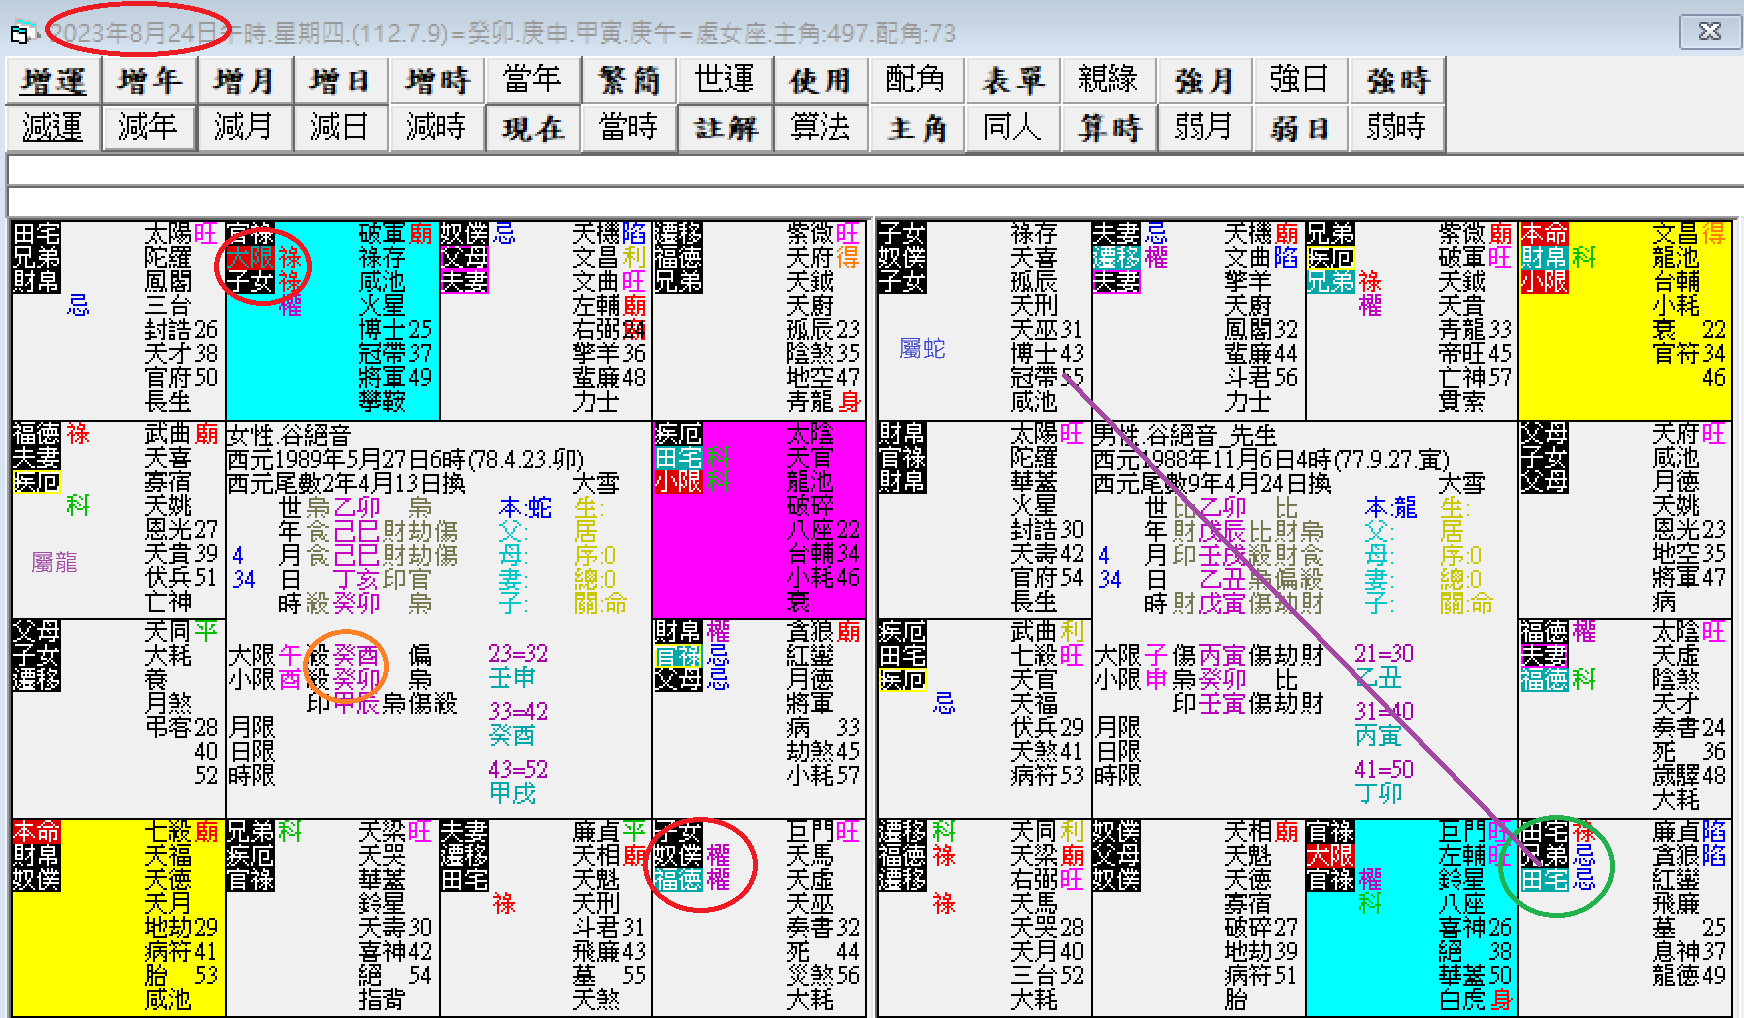Image resolution: width=1744 pixels, height=1018 pixels.
Task: Click the 算時 button
Action: 1109,128
